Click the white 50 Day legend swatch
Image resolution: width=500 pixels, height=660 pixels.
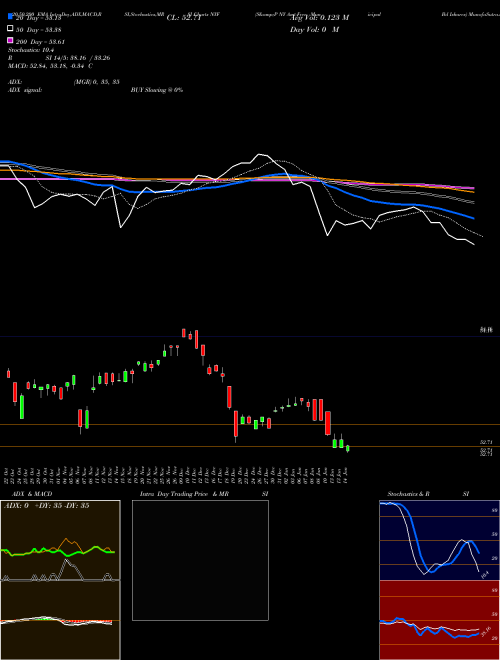coord(10,29)
